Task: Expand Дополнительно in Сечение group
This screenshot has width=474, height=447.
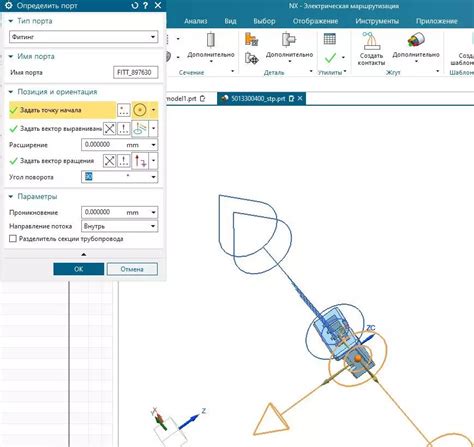Action: click(x=211, y=57)
